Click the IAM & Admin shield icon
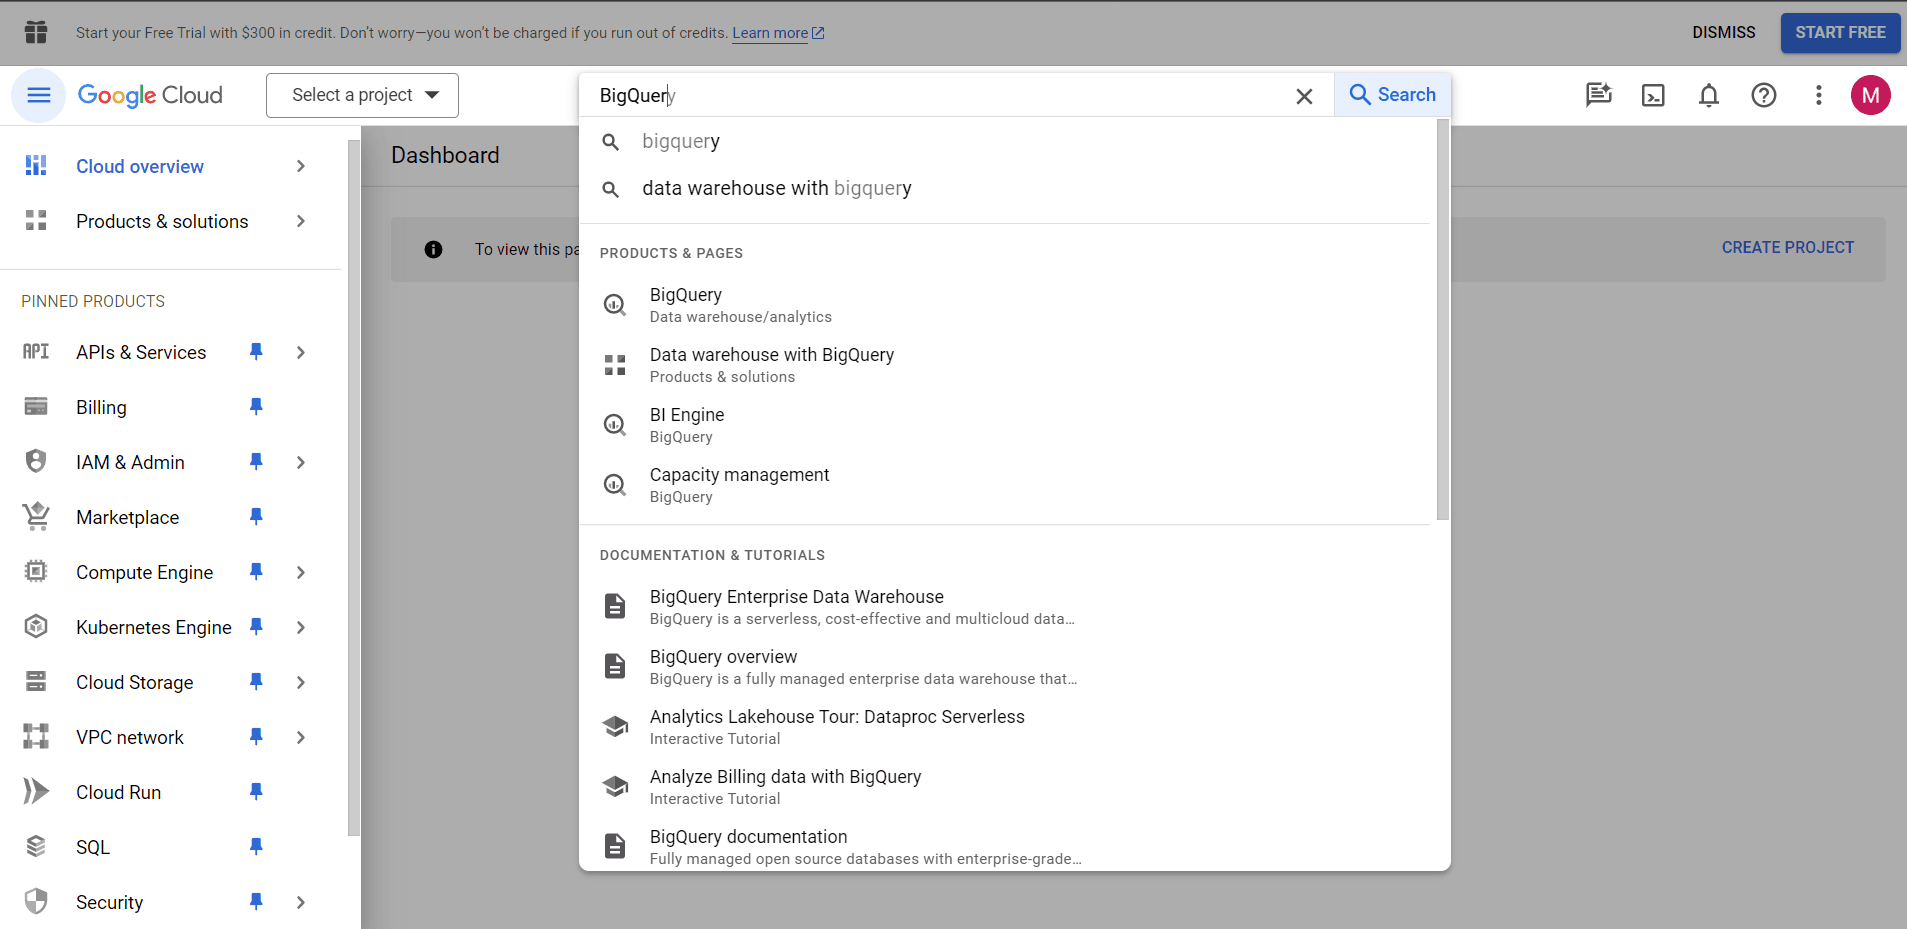The height and width of the screenshot is (929, 1907). point(36,462)
